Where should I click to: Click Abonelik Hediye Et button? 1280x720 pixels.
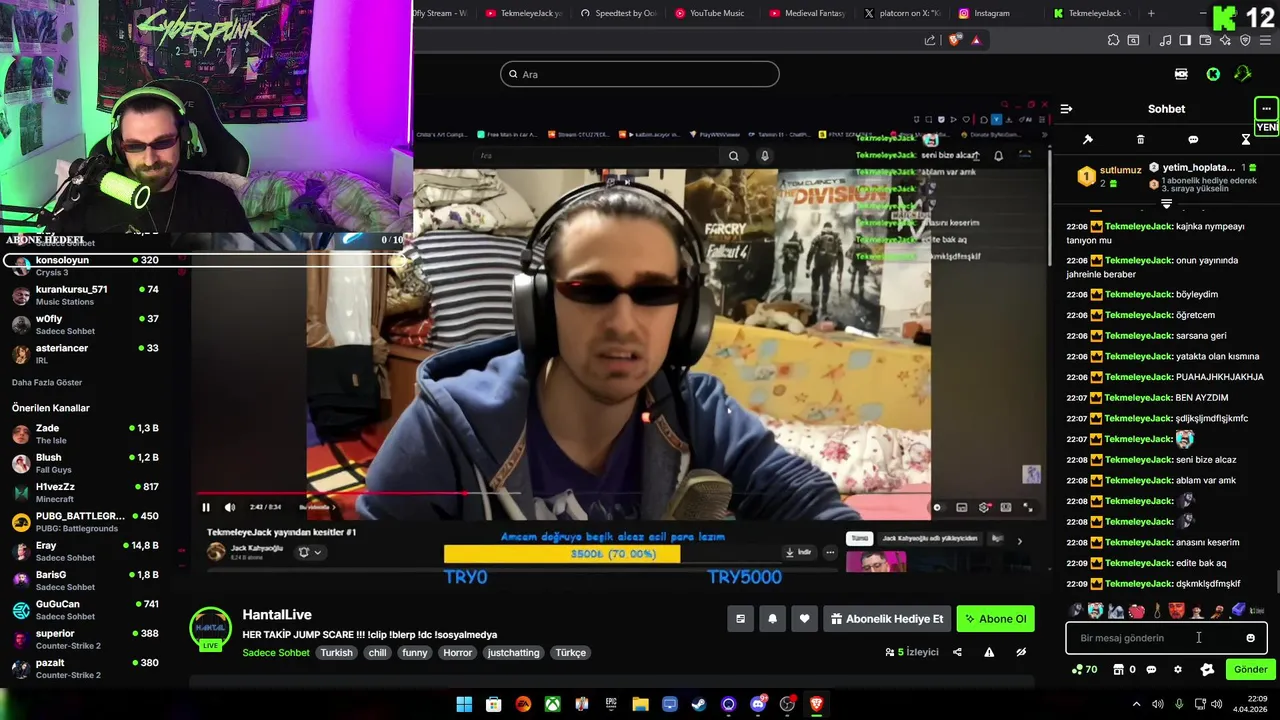(x=887, y=619)
